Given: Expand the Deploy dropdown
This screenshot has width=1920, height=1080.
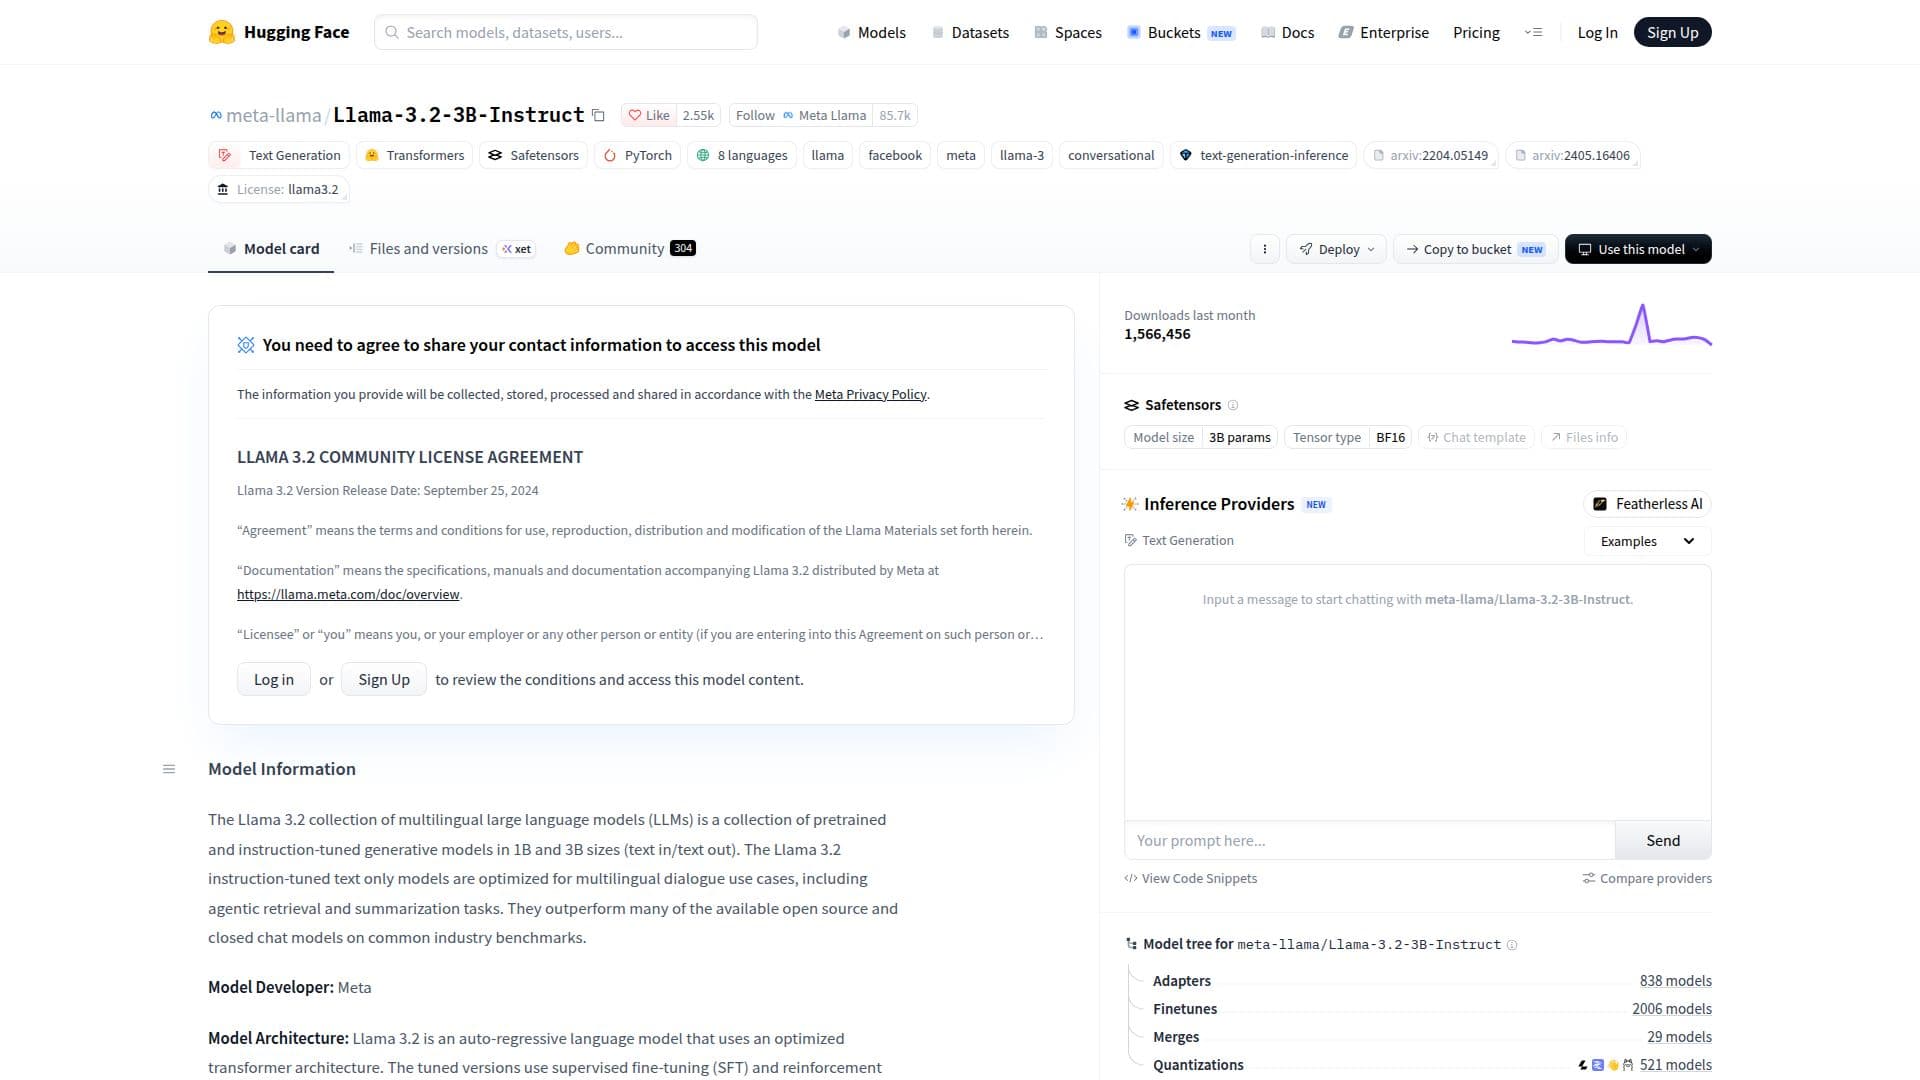Looking at the screenshot, I should coord(1336,249).
